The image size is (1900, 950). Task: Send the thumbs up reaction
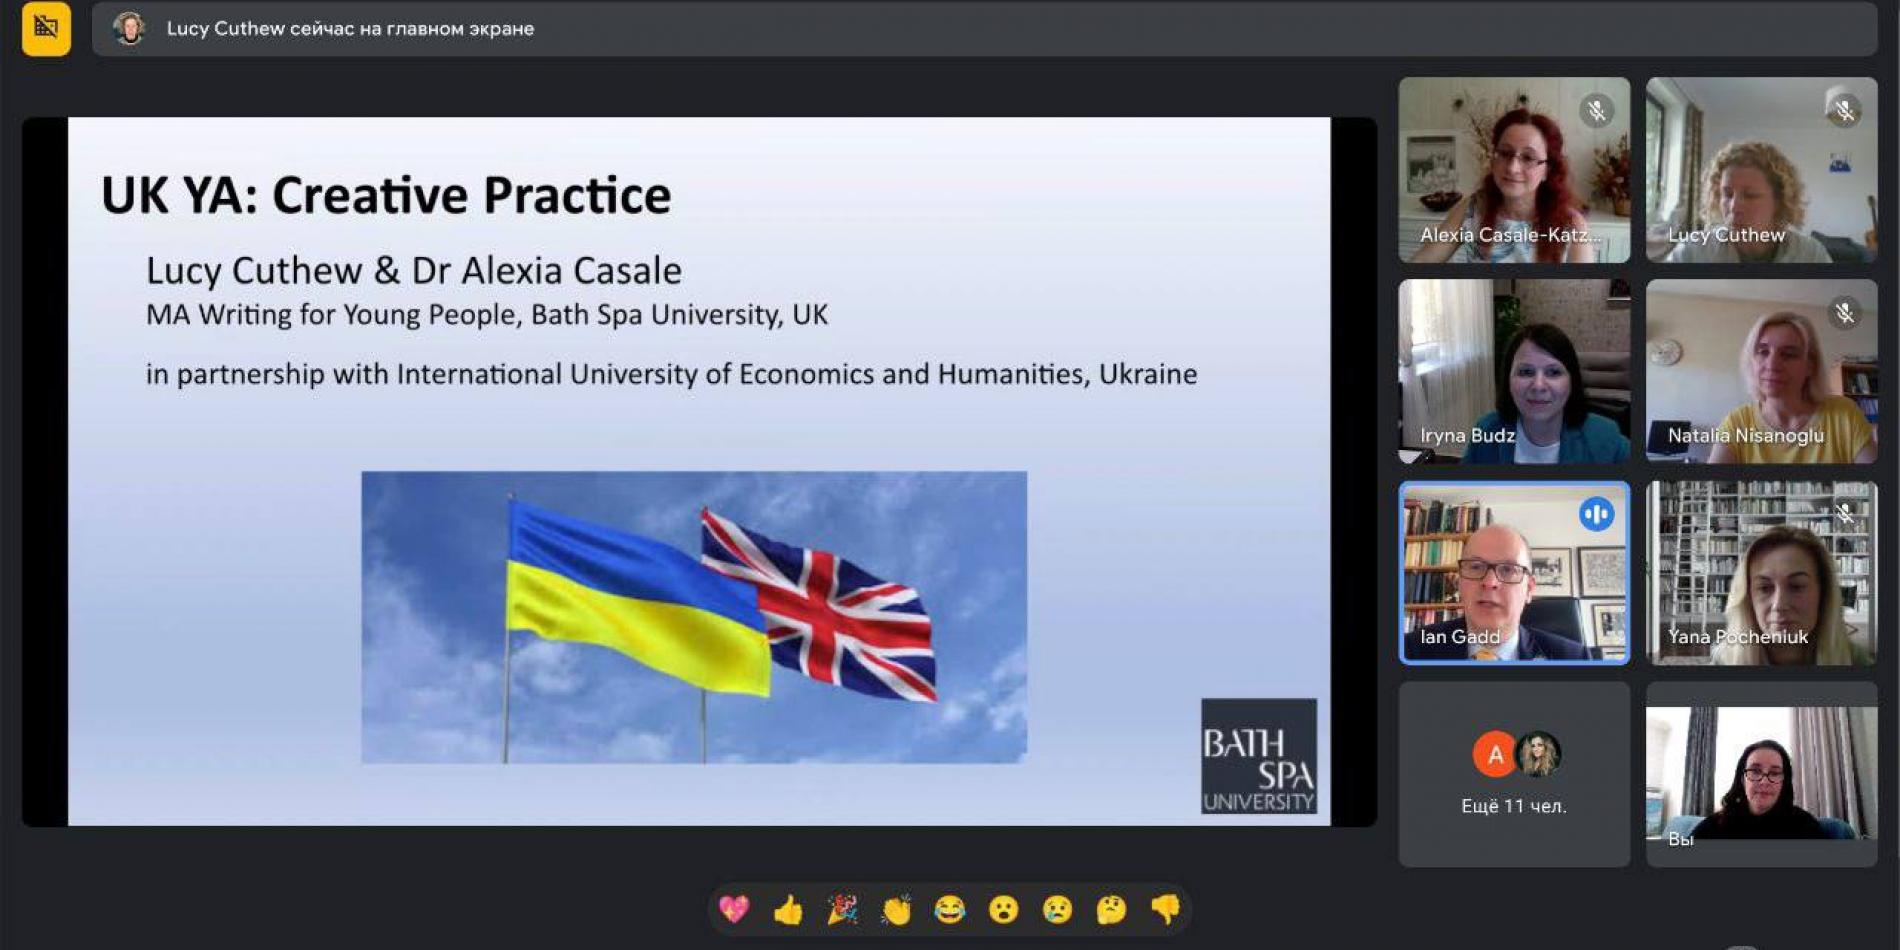[788, 909]
